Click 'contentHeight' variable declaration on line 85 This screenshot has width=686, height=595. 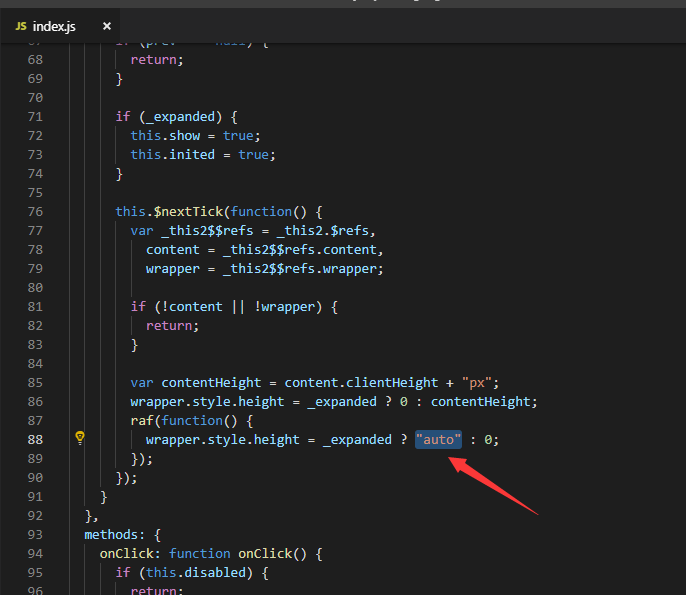click(x=211, y=382)
